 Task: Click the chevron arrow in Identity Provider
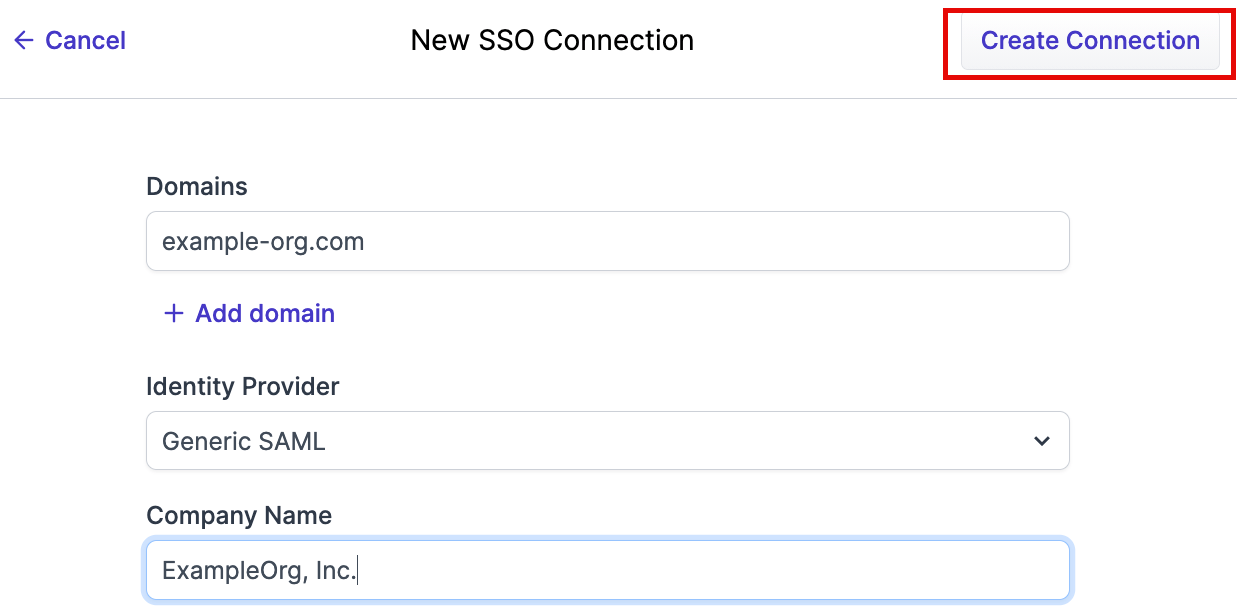pyautogui.click(x=1042, y=441)
